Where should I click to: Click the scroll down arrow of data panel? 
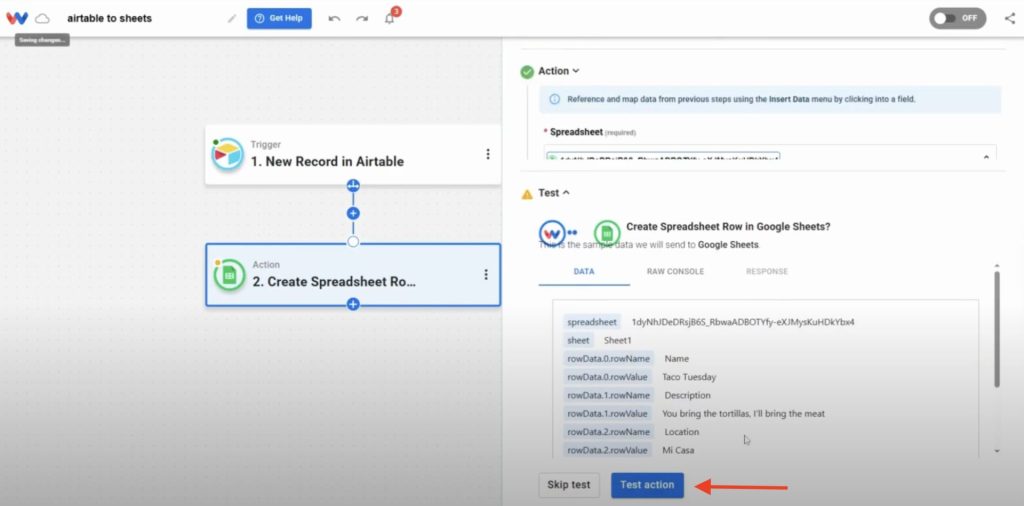(997, 451)
